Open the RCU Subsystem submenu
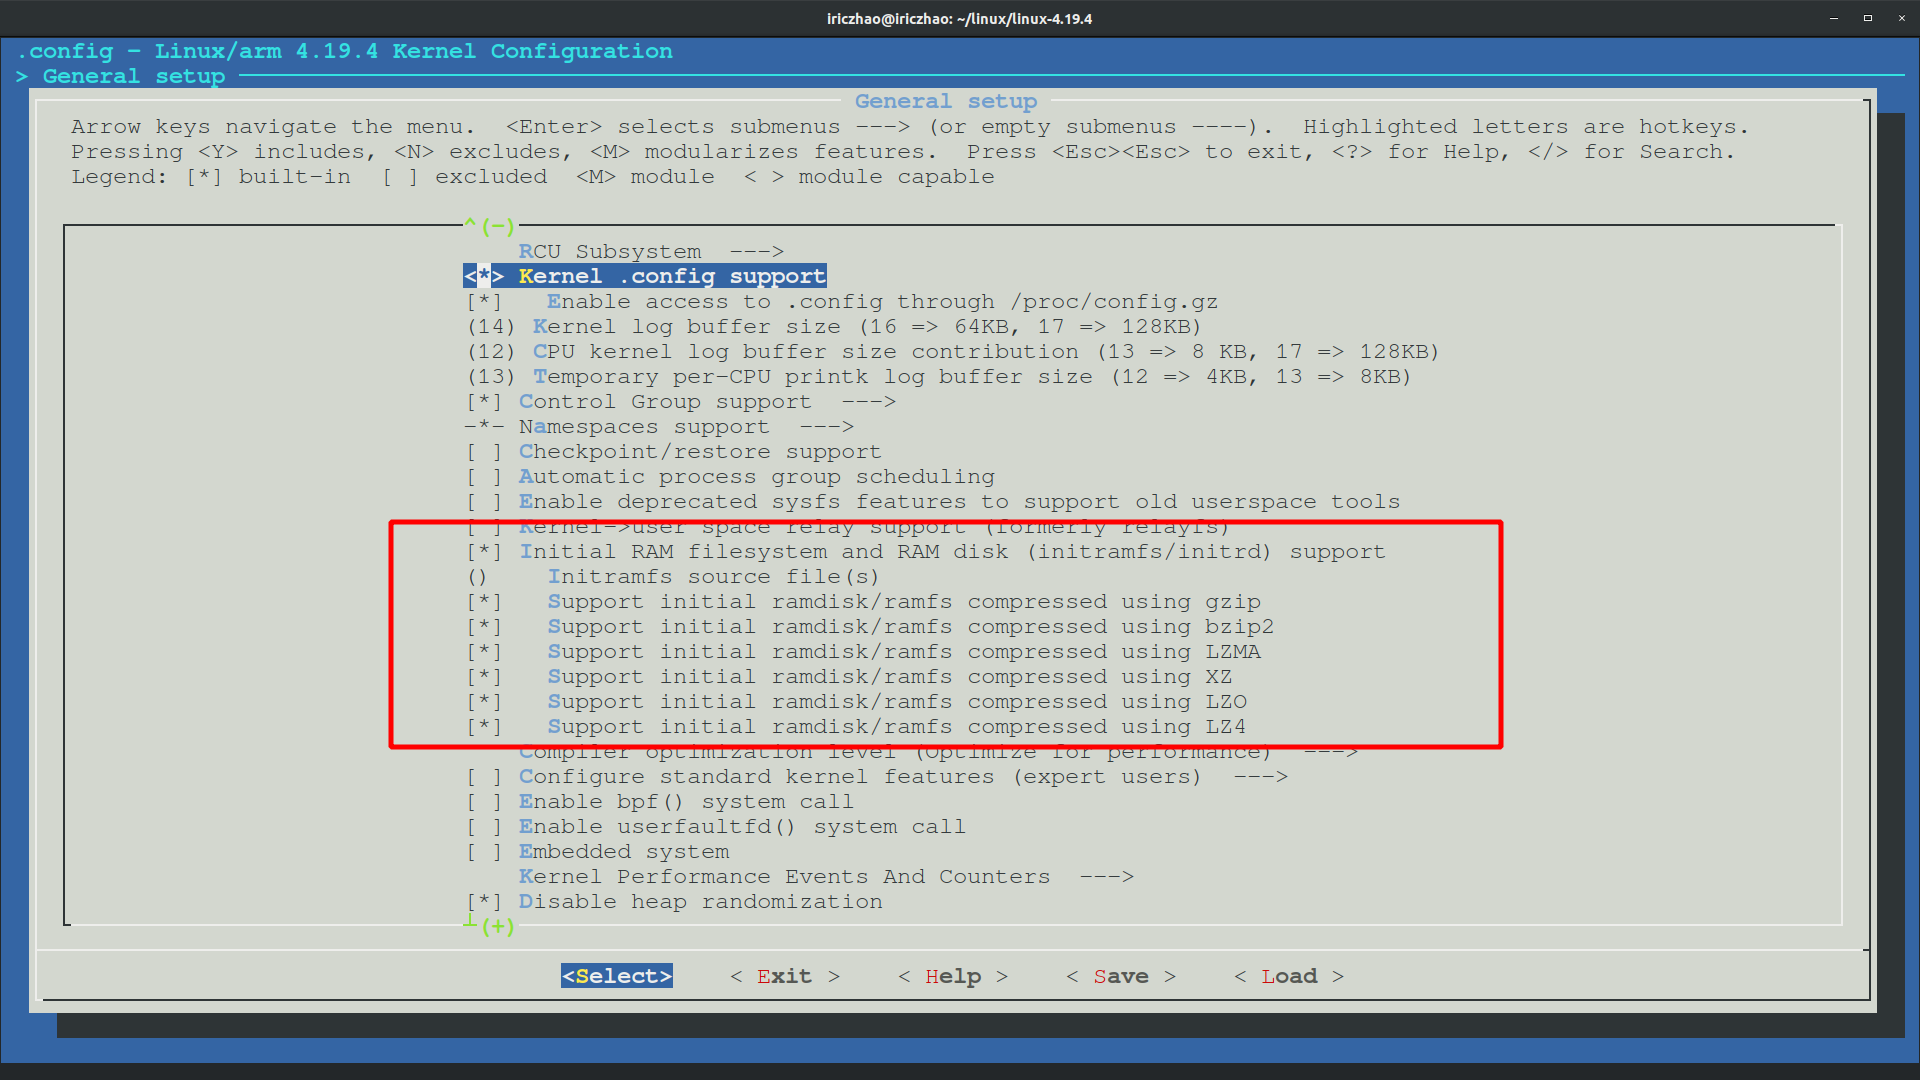This screenshot has height=1080, width=1920. coord(651,251)
